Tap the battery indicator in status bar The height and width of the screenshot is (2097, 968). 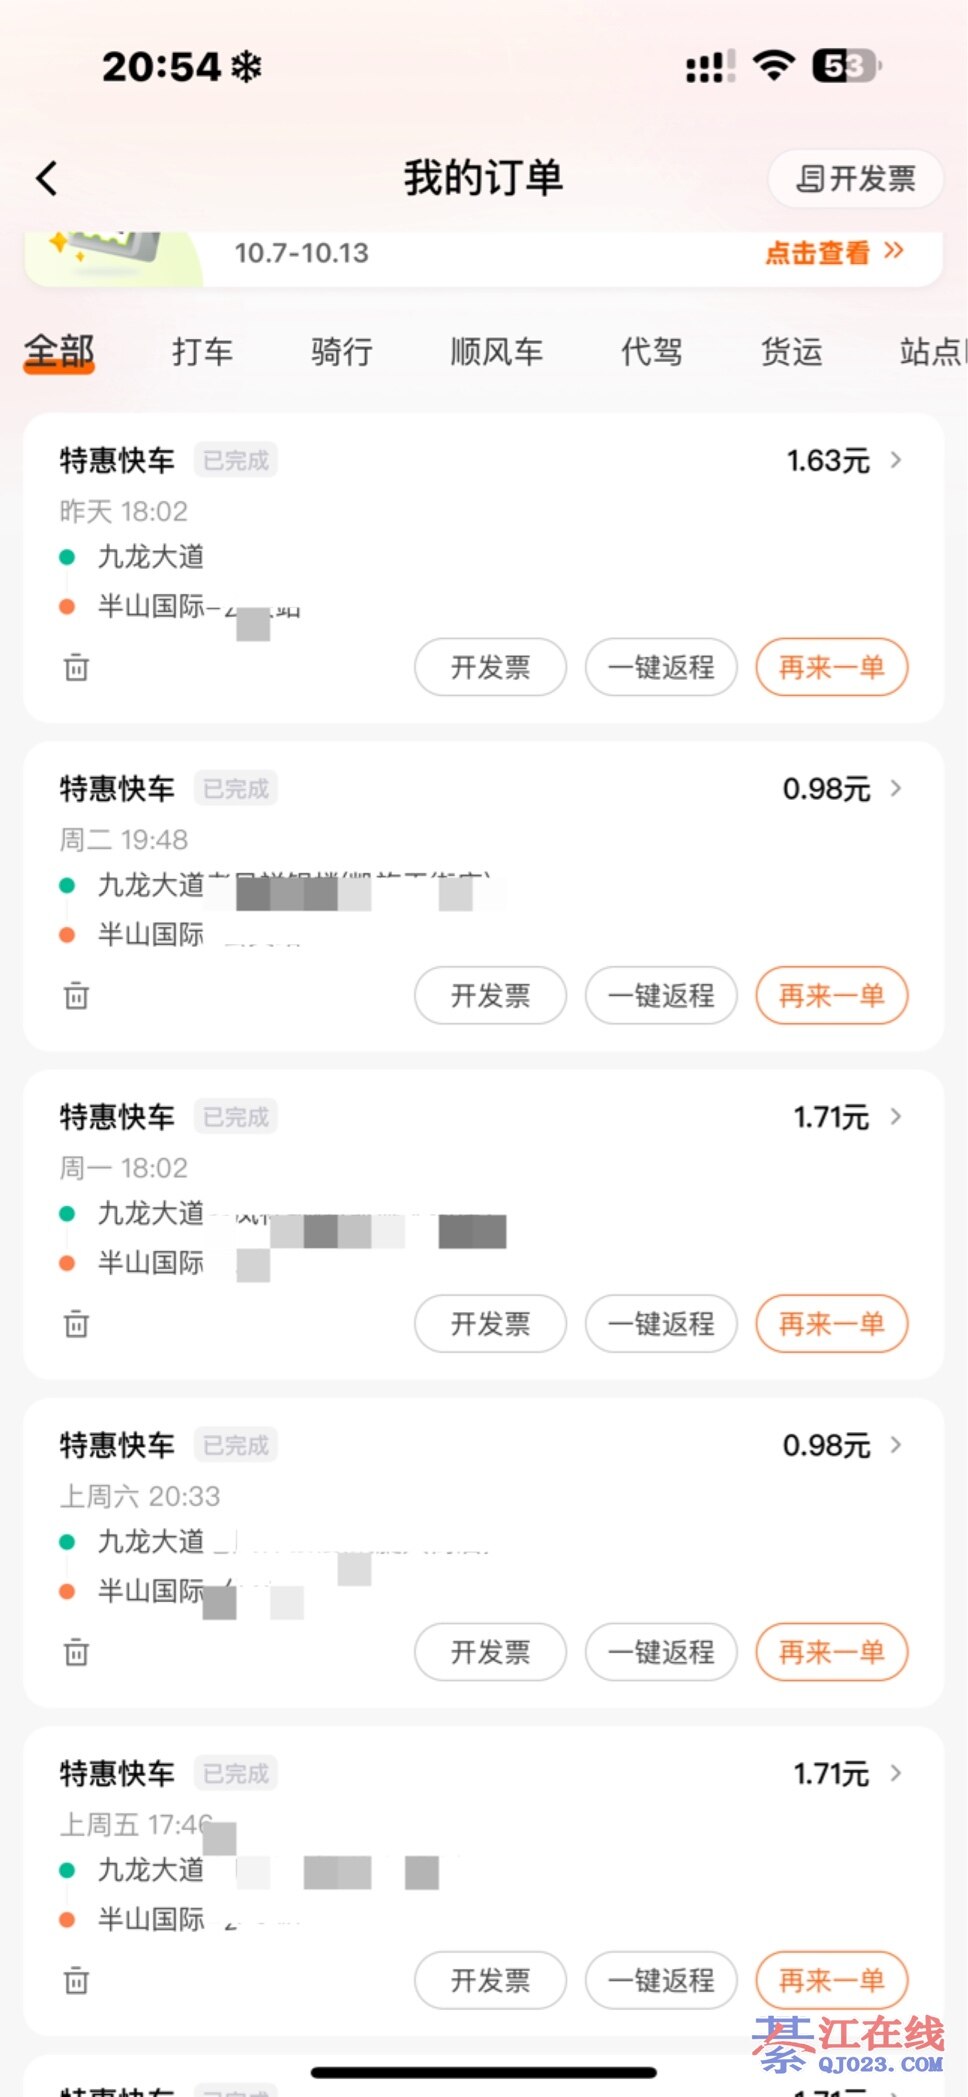[x=846, y=66]
